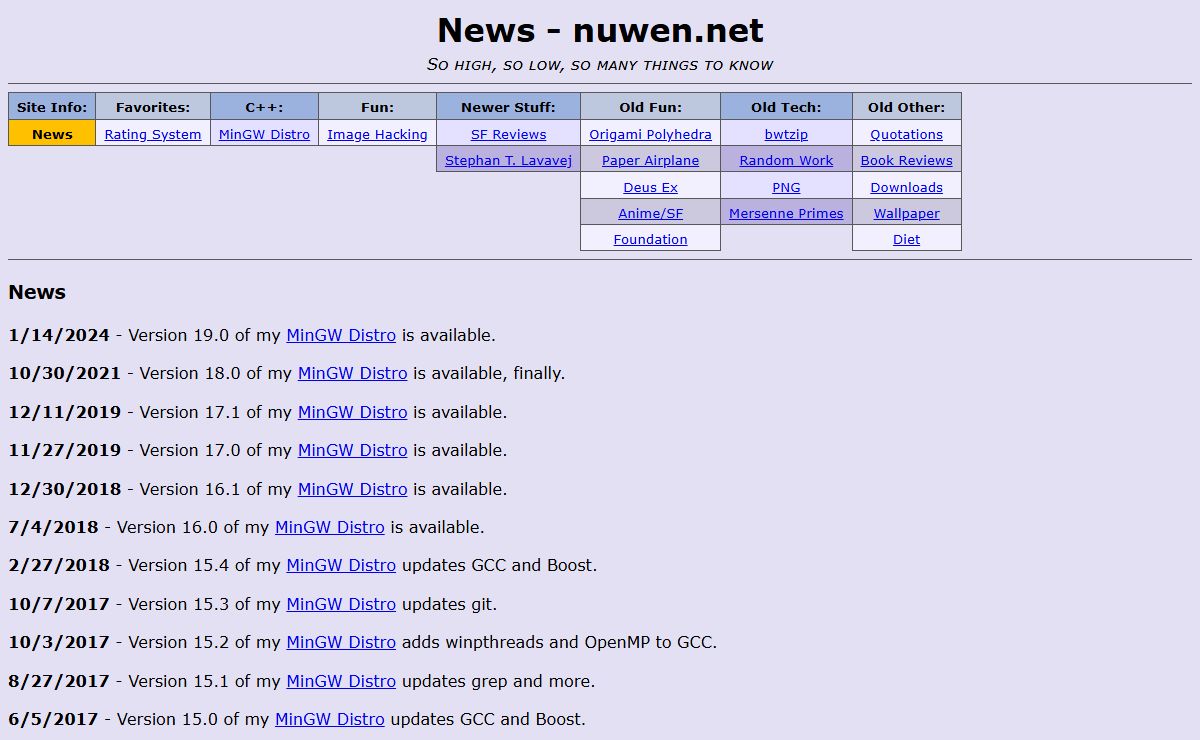1200x740 pixels.
Task: Select the Old Other: column header
Action: click(906, 107)
